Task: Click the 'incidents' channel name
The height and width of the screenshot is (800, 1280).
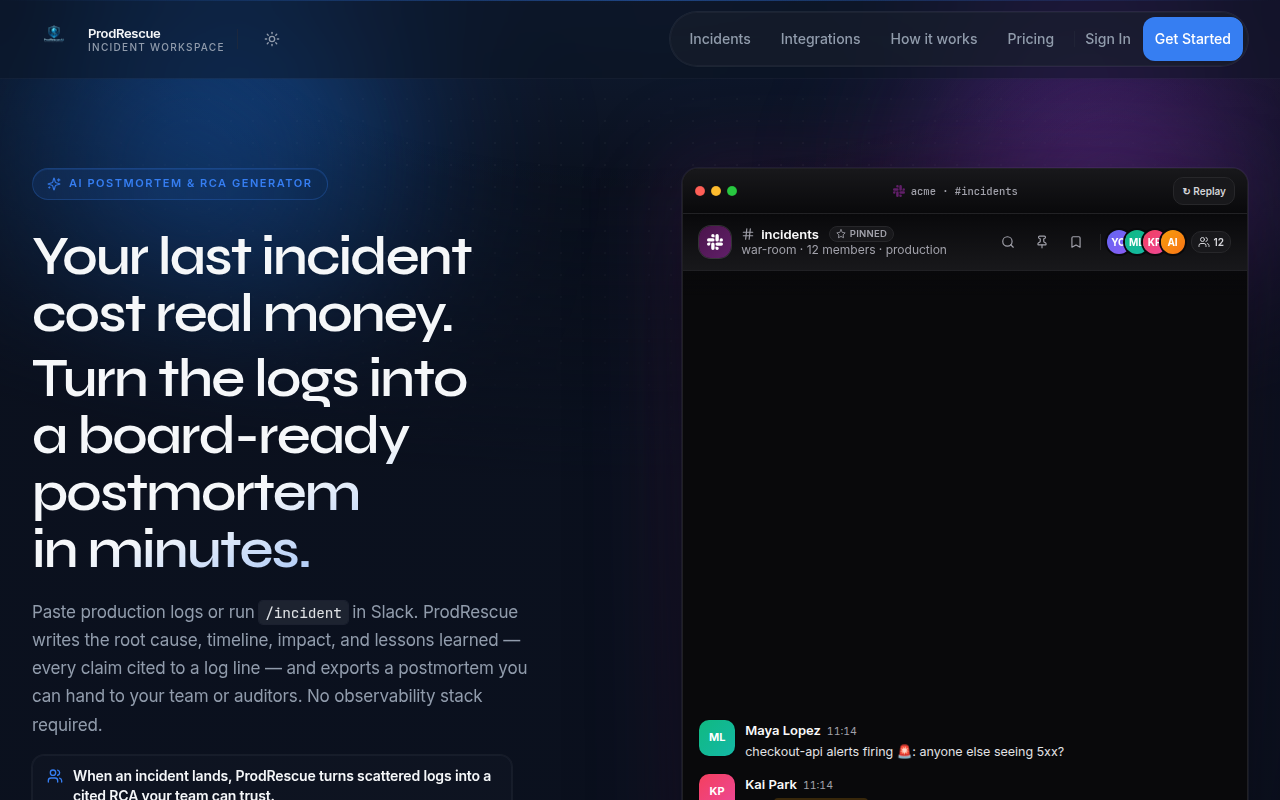Action: [790, 234]
